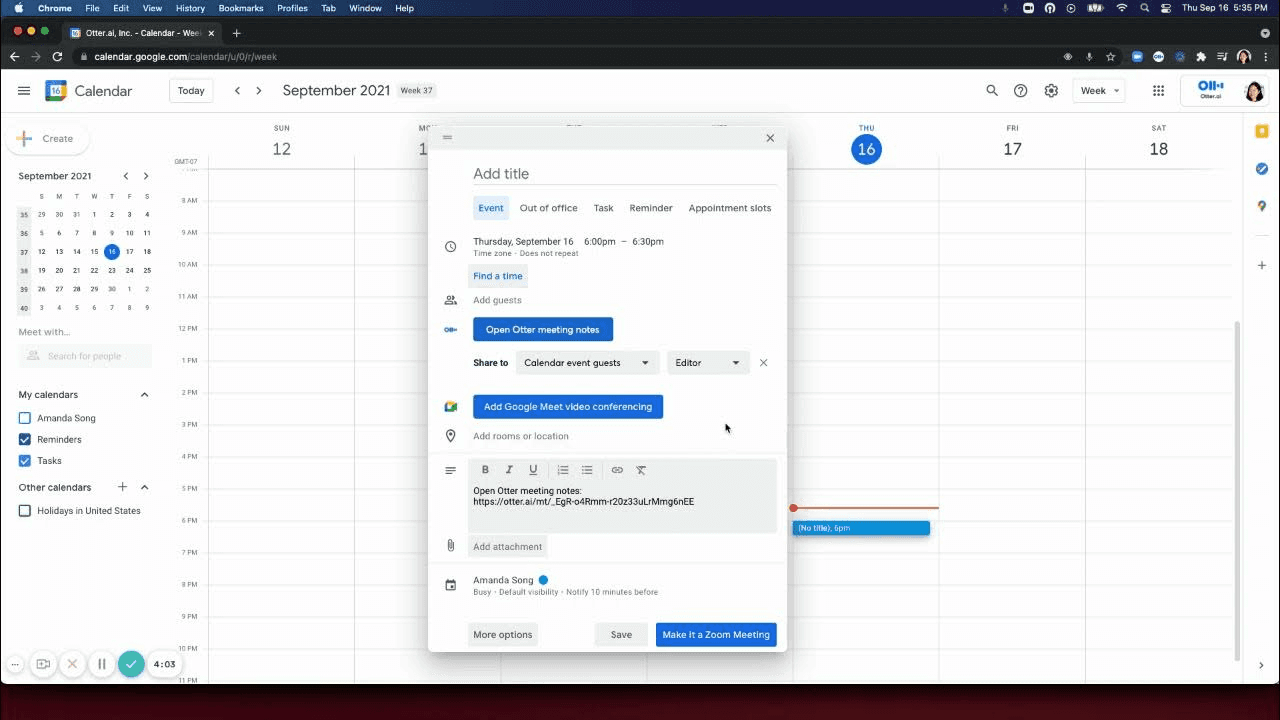Viewport: 1280px width, 720px height.
Task: Go to next week arrow in header
Action: [x=259, y=90]
